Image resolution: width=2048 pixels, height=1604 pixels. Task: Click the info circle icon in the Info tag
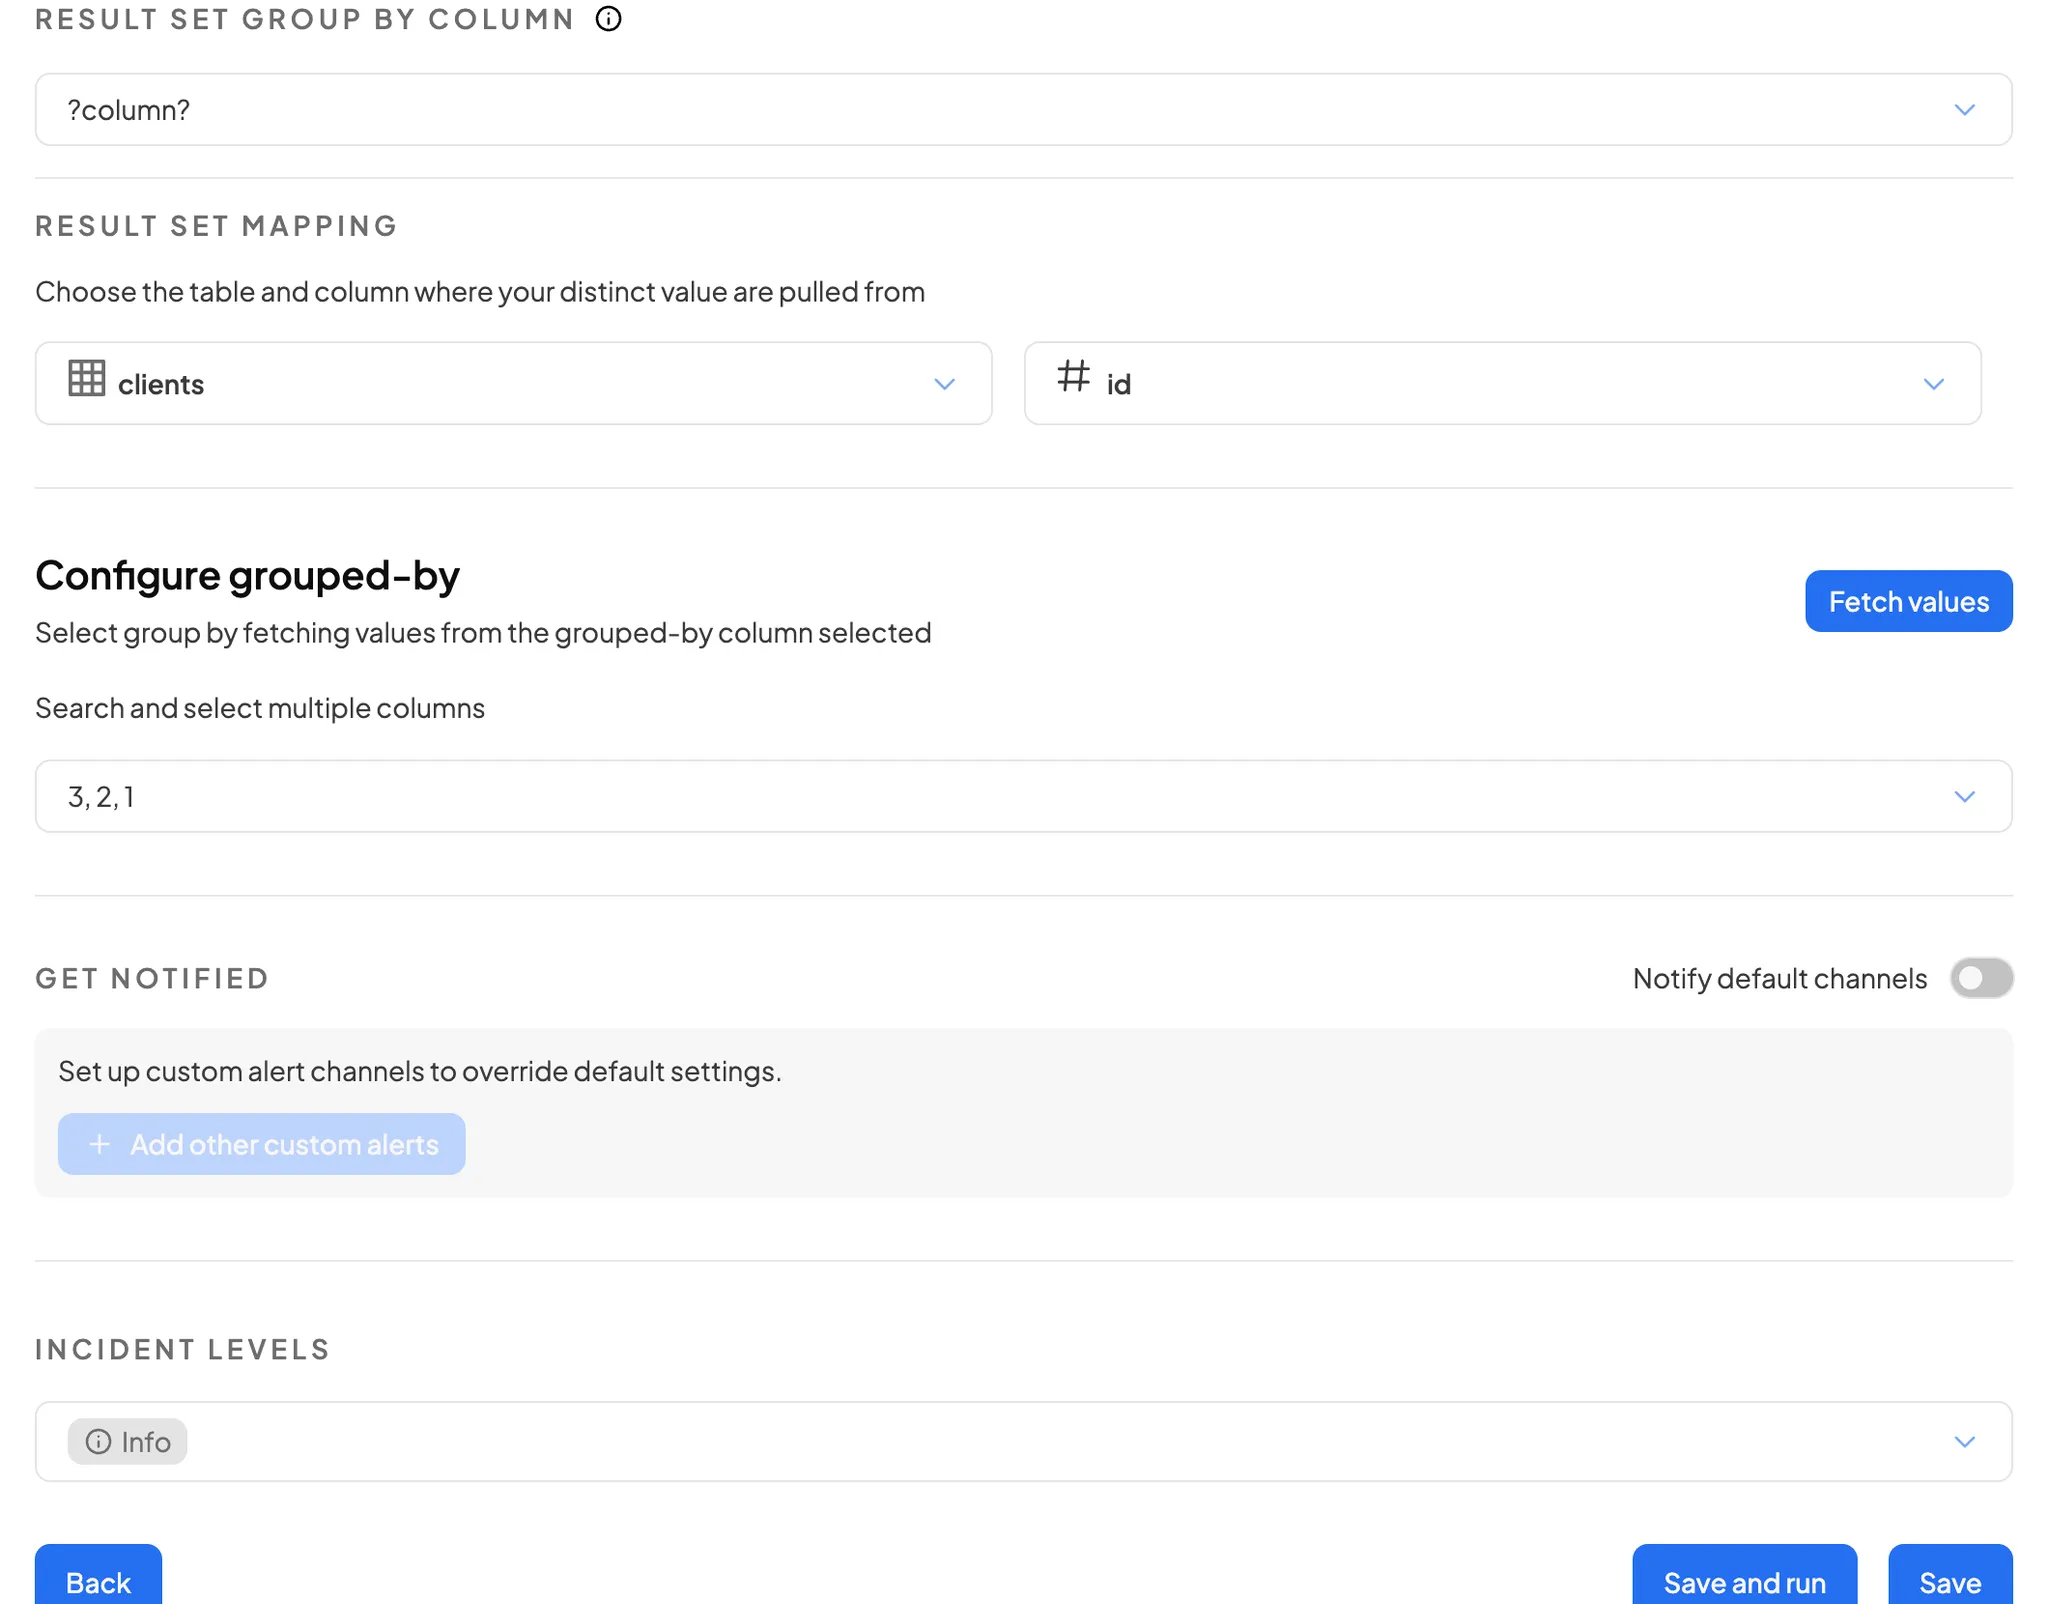tap(98, 1441)
